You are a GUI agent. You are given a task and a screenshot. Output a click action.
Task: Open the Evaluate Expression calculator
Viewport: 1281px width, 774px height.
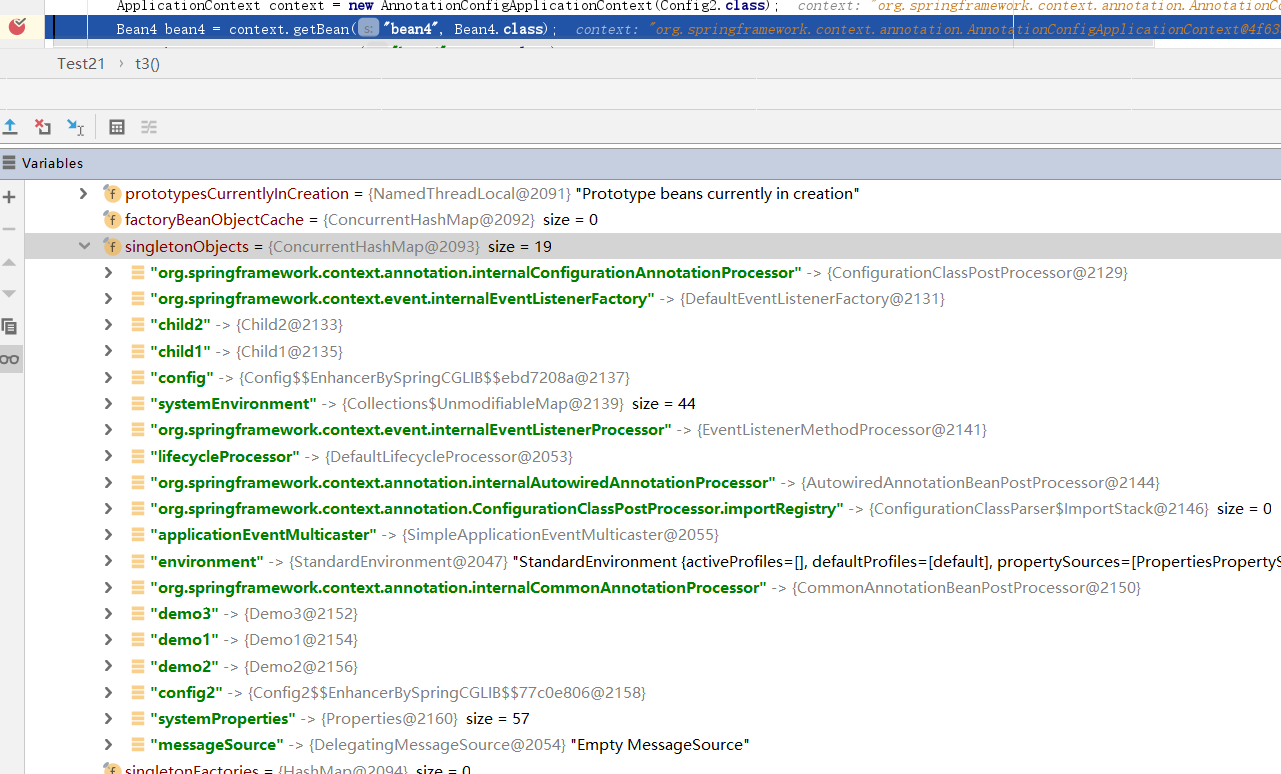point(117,127)
